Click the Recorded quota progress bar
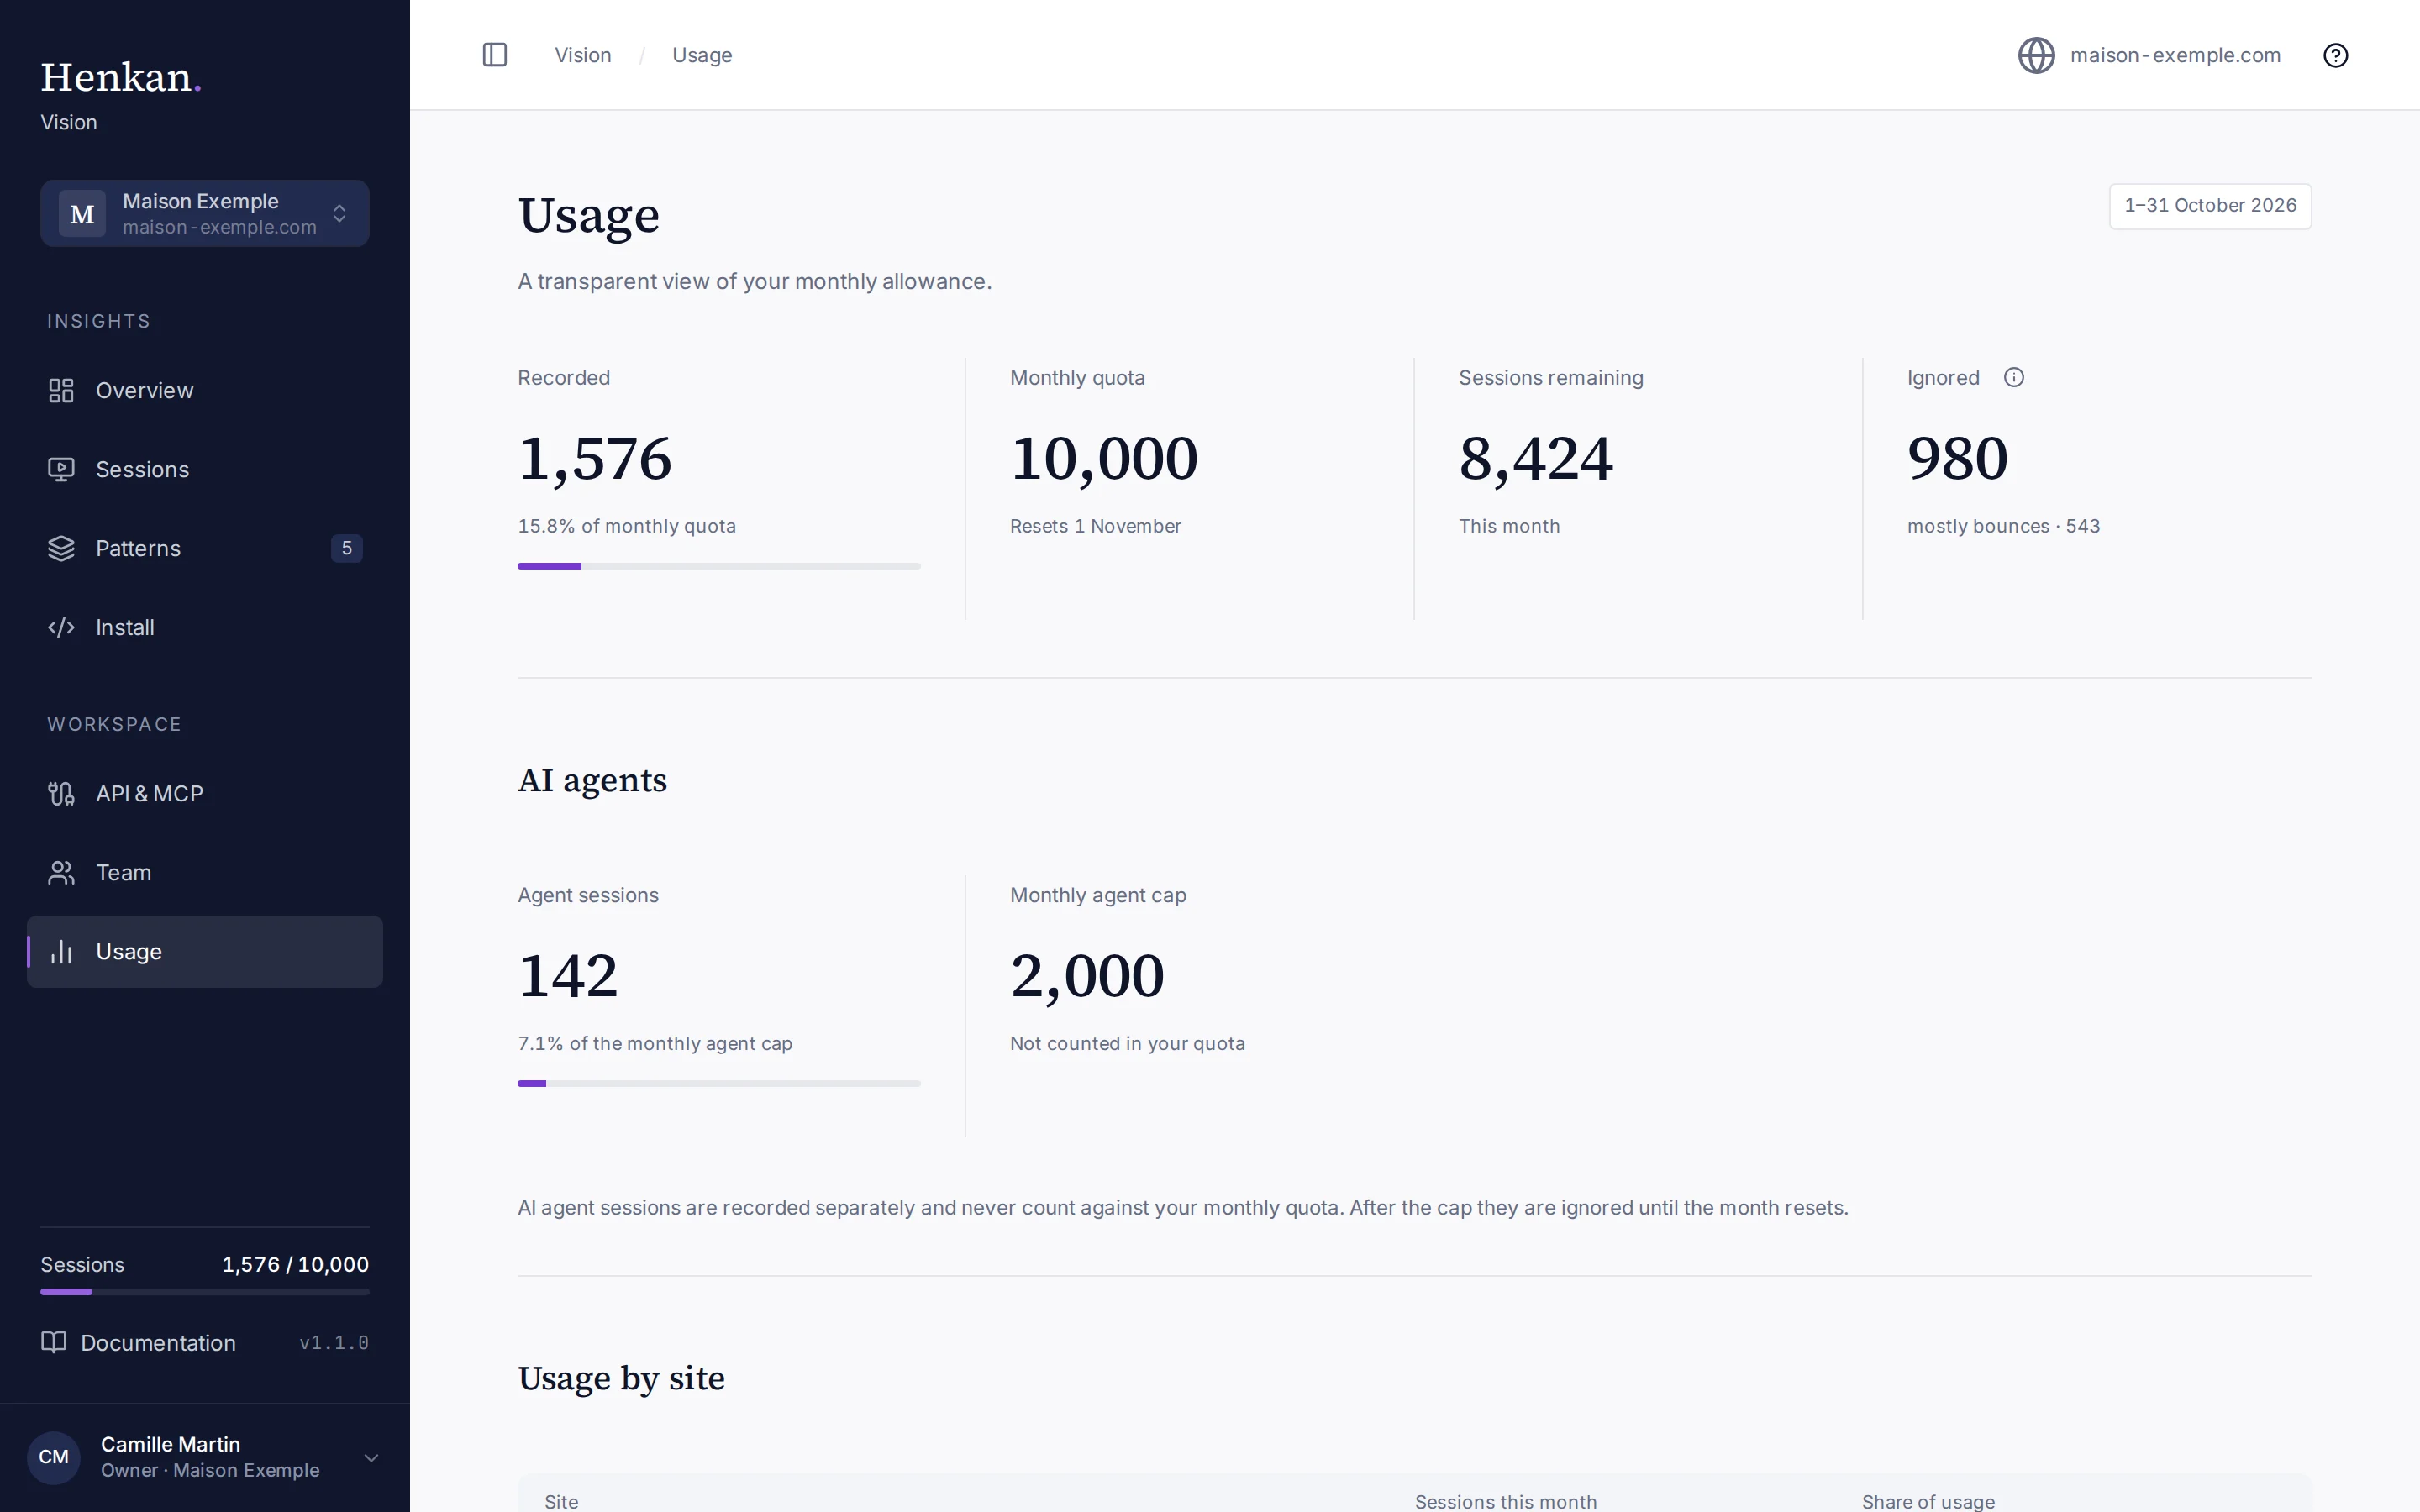 pos(719,566)
